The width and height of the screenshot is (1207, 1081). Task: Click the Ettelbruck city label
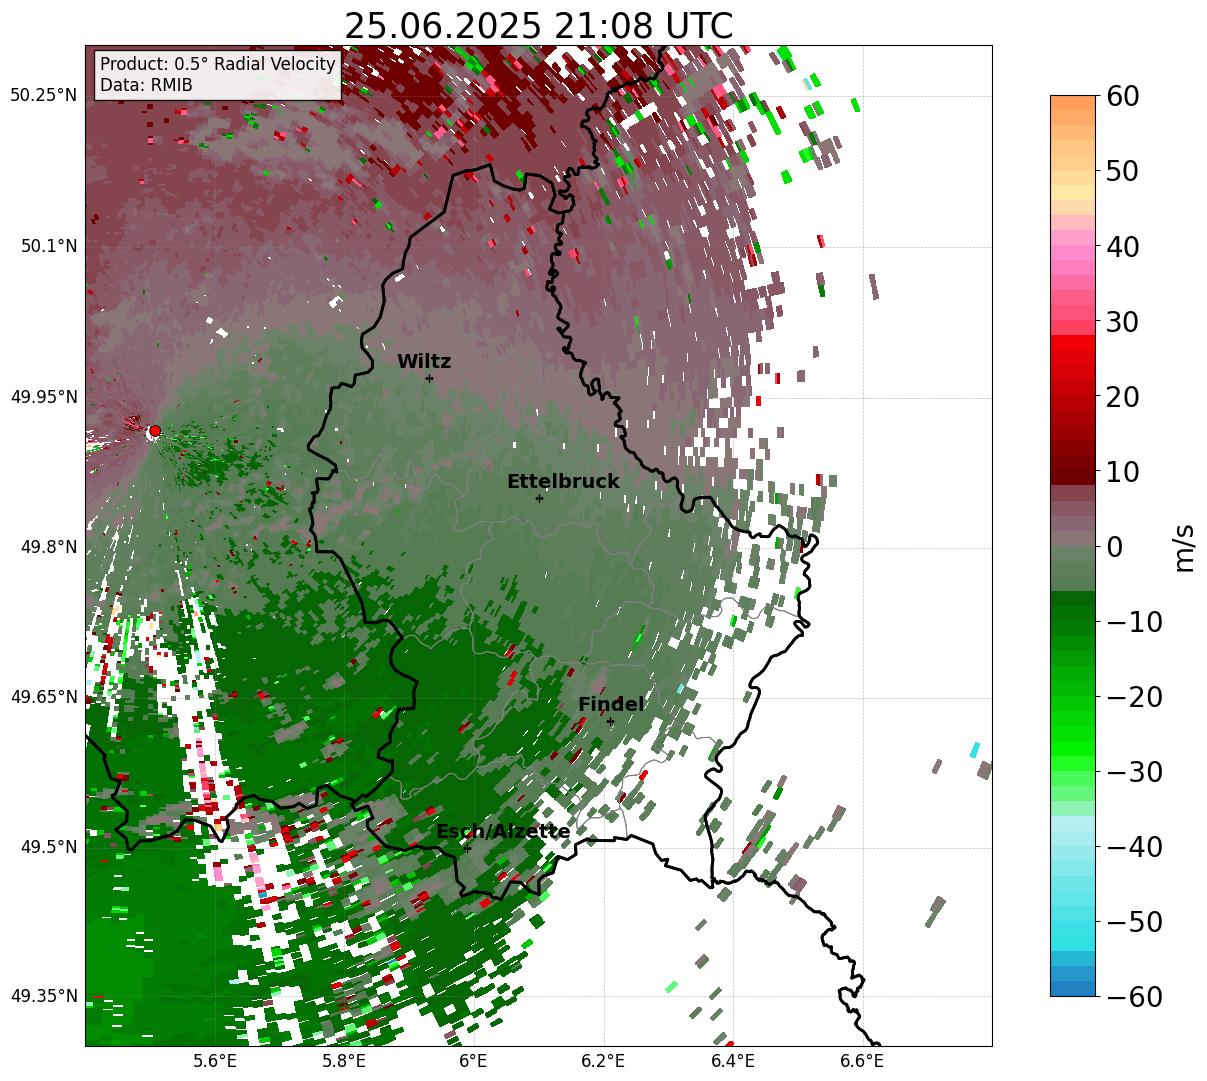(x=563, y=482)
